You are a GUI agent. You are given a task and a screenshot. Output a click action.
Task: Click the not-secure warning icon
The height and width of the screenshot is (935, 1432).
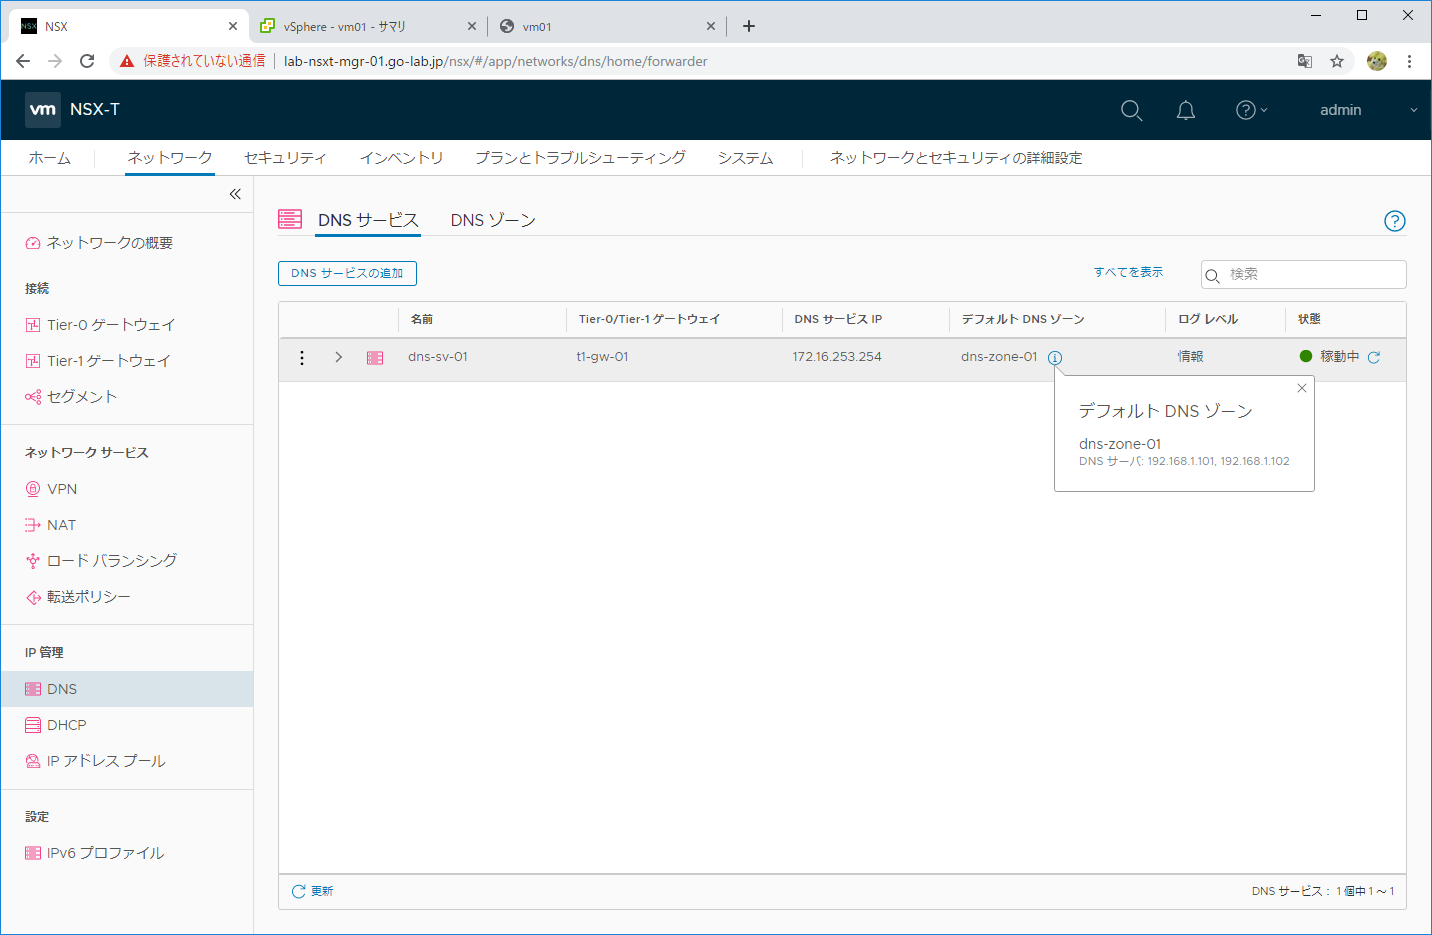pyautogui.click(x=127, y=61)
